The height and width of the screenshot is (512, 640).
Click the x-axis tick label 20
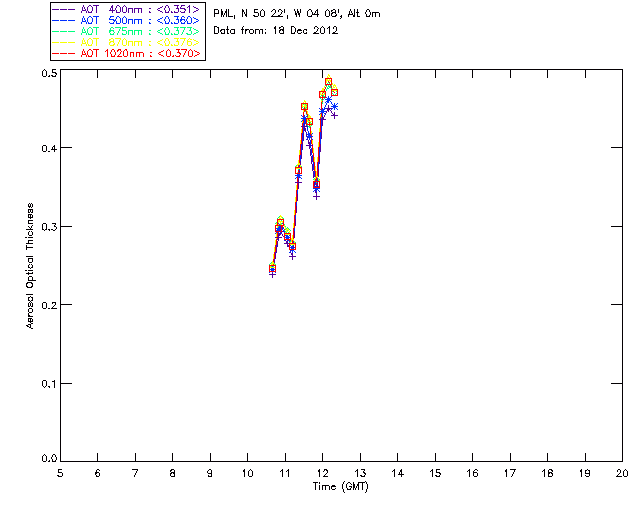coord(622,472)
